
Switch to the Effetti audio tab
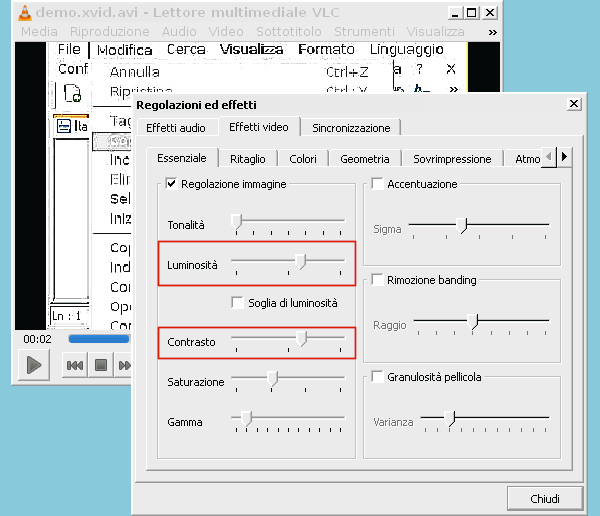pos(176,128)
